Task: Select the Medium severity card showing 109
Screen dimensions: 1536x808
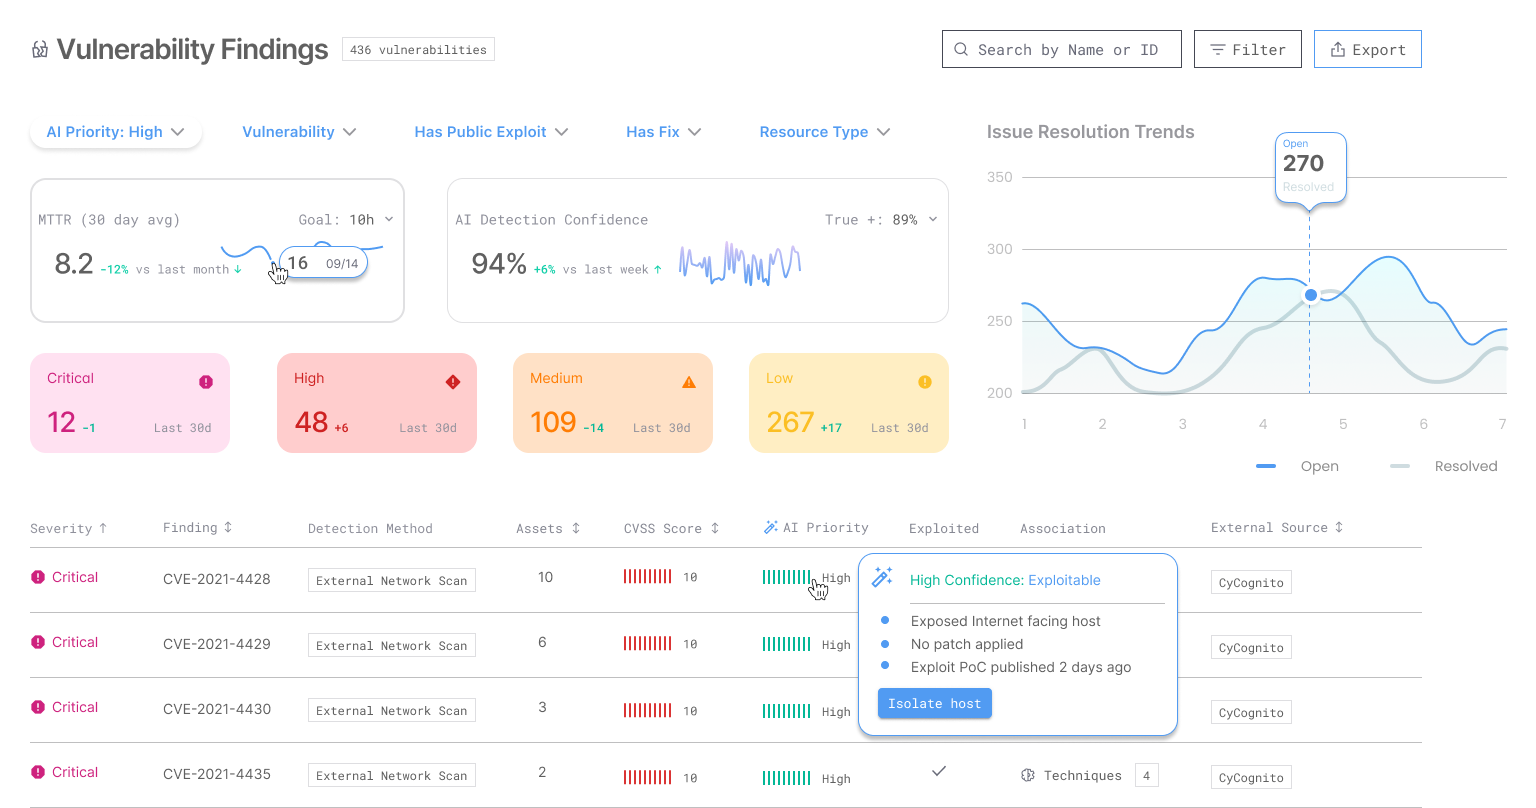Action: coord(613,403)
